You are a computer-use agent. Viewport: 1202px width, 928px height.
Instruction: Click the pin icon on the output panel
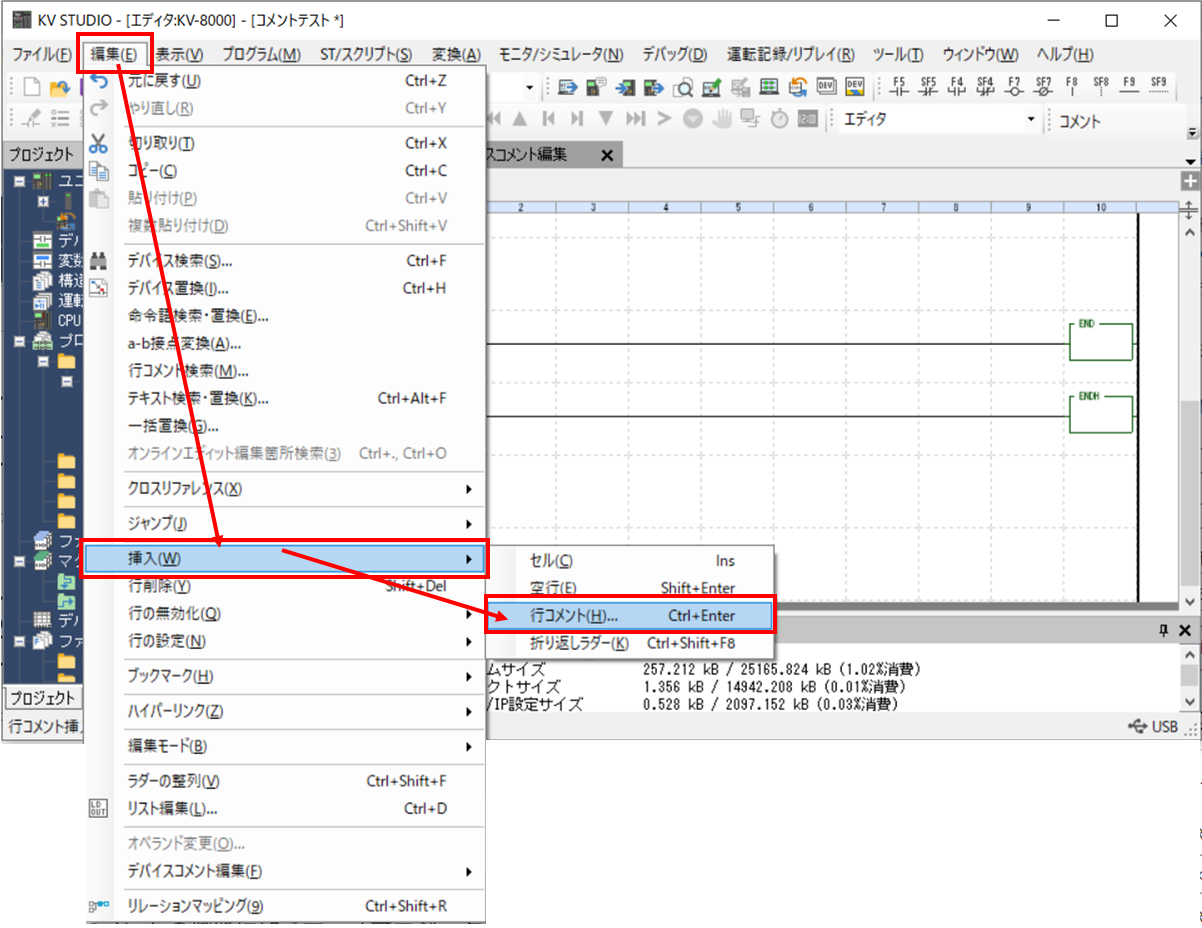coord(1163,630)
